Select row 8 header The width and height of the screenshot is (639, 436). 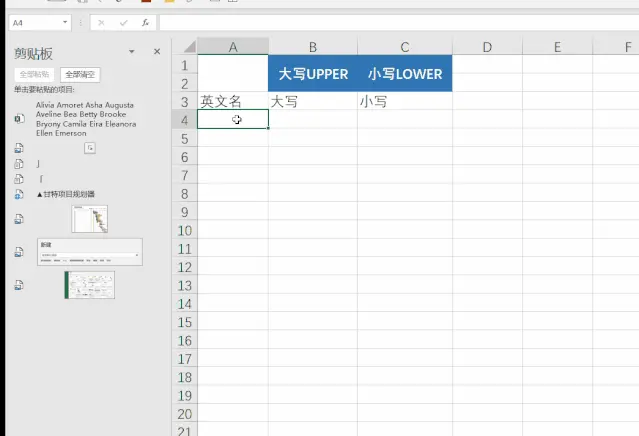click(185, 194)
